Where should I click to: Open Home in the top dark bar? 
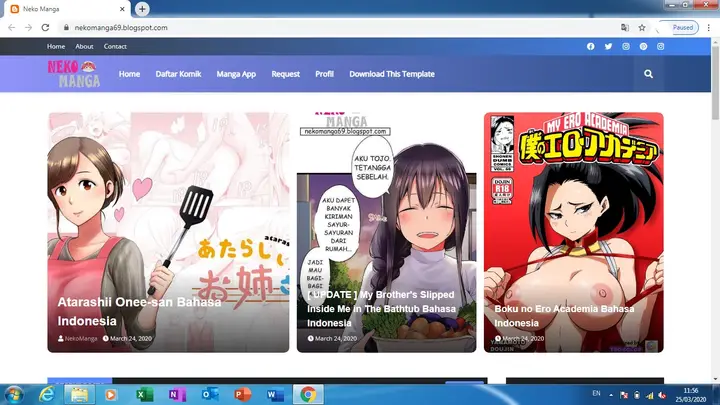[x=56, y=46]
